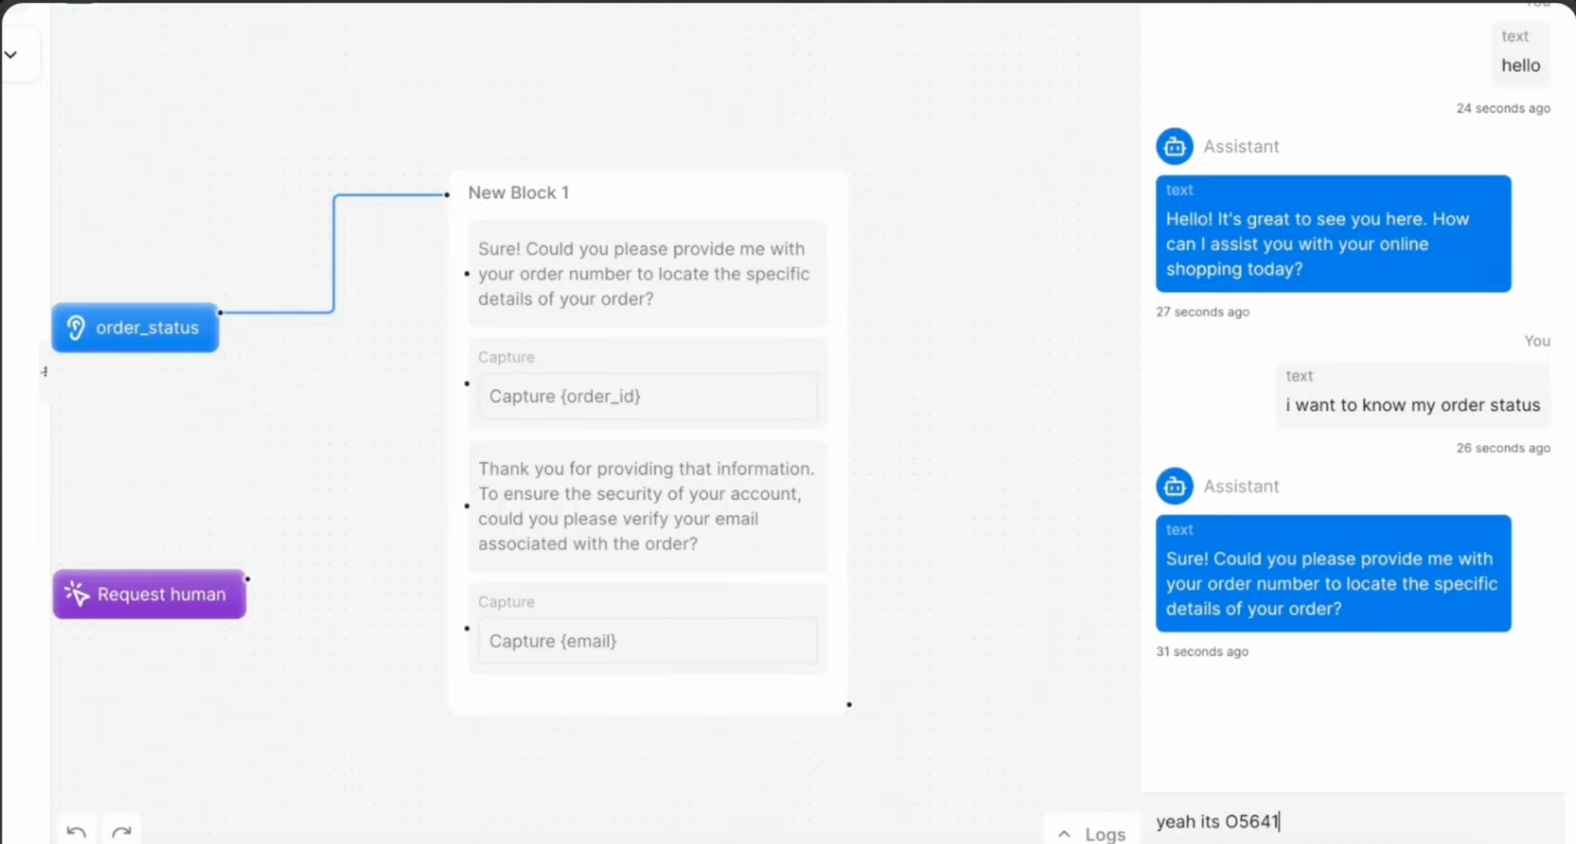Click the user's "hello" chat message

tap(1520, 65)
